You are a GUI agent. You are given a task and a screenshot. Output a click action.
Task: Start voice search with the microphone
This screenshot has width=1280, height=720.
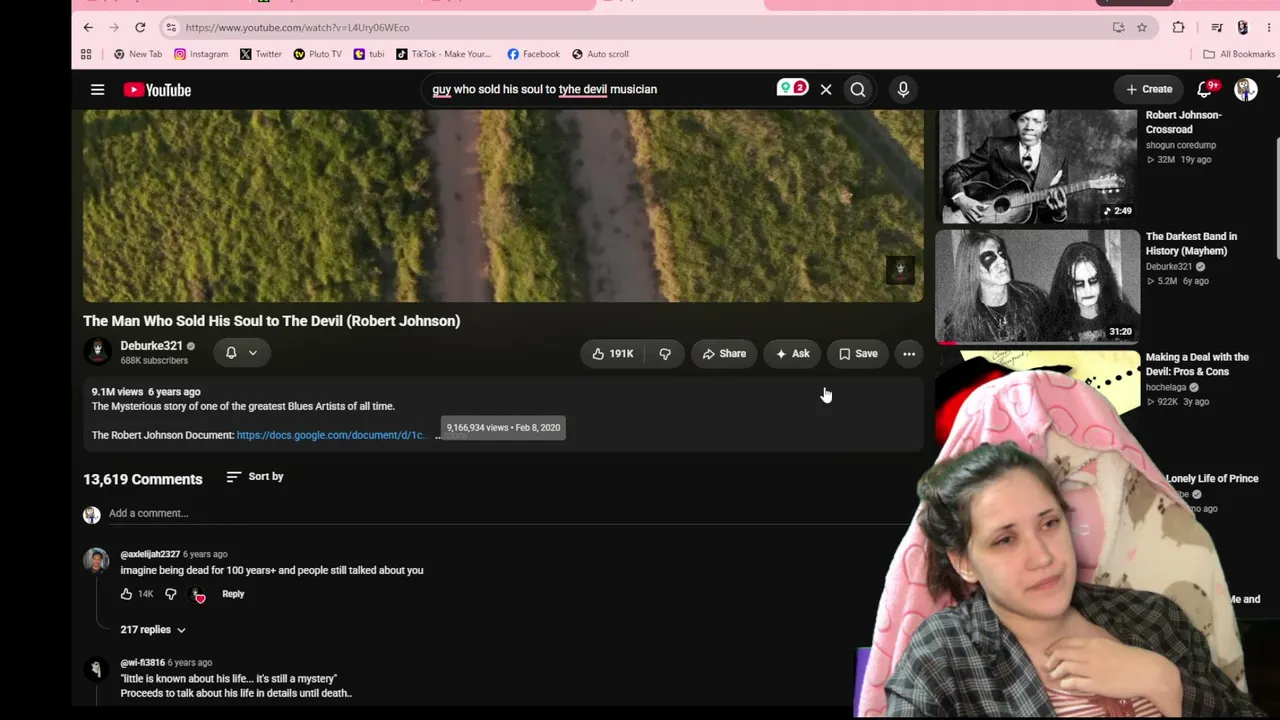click(903, 90)
